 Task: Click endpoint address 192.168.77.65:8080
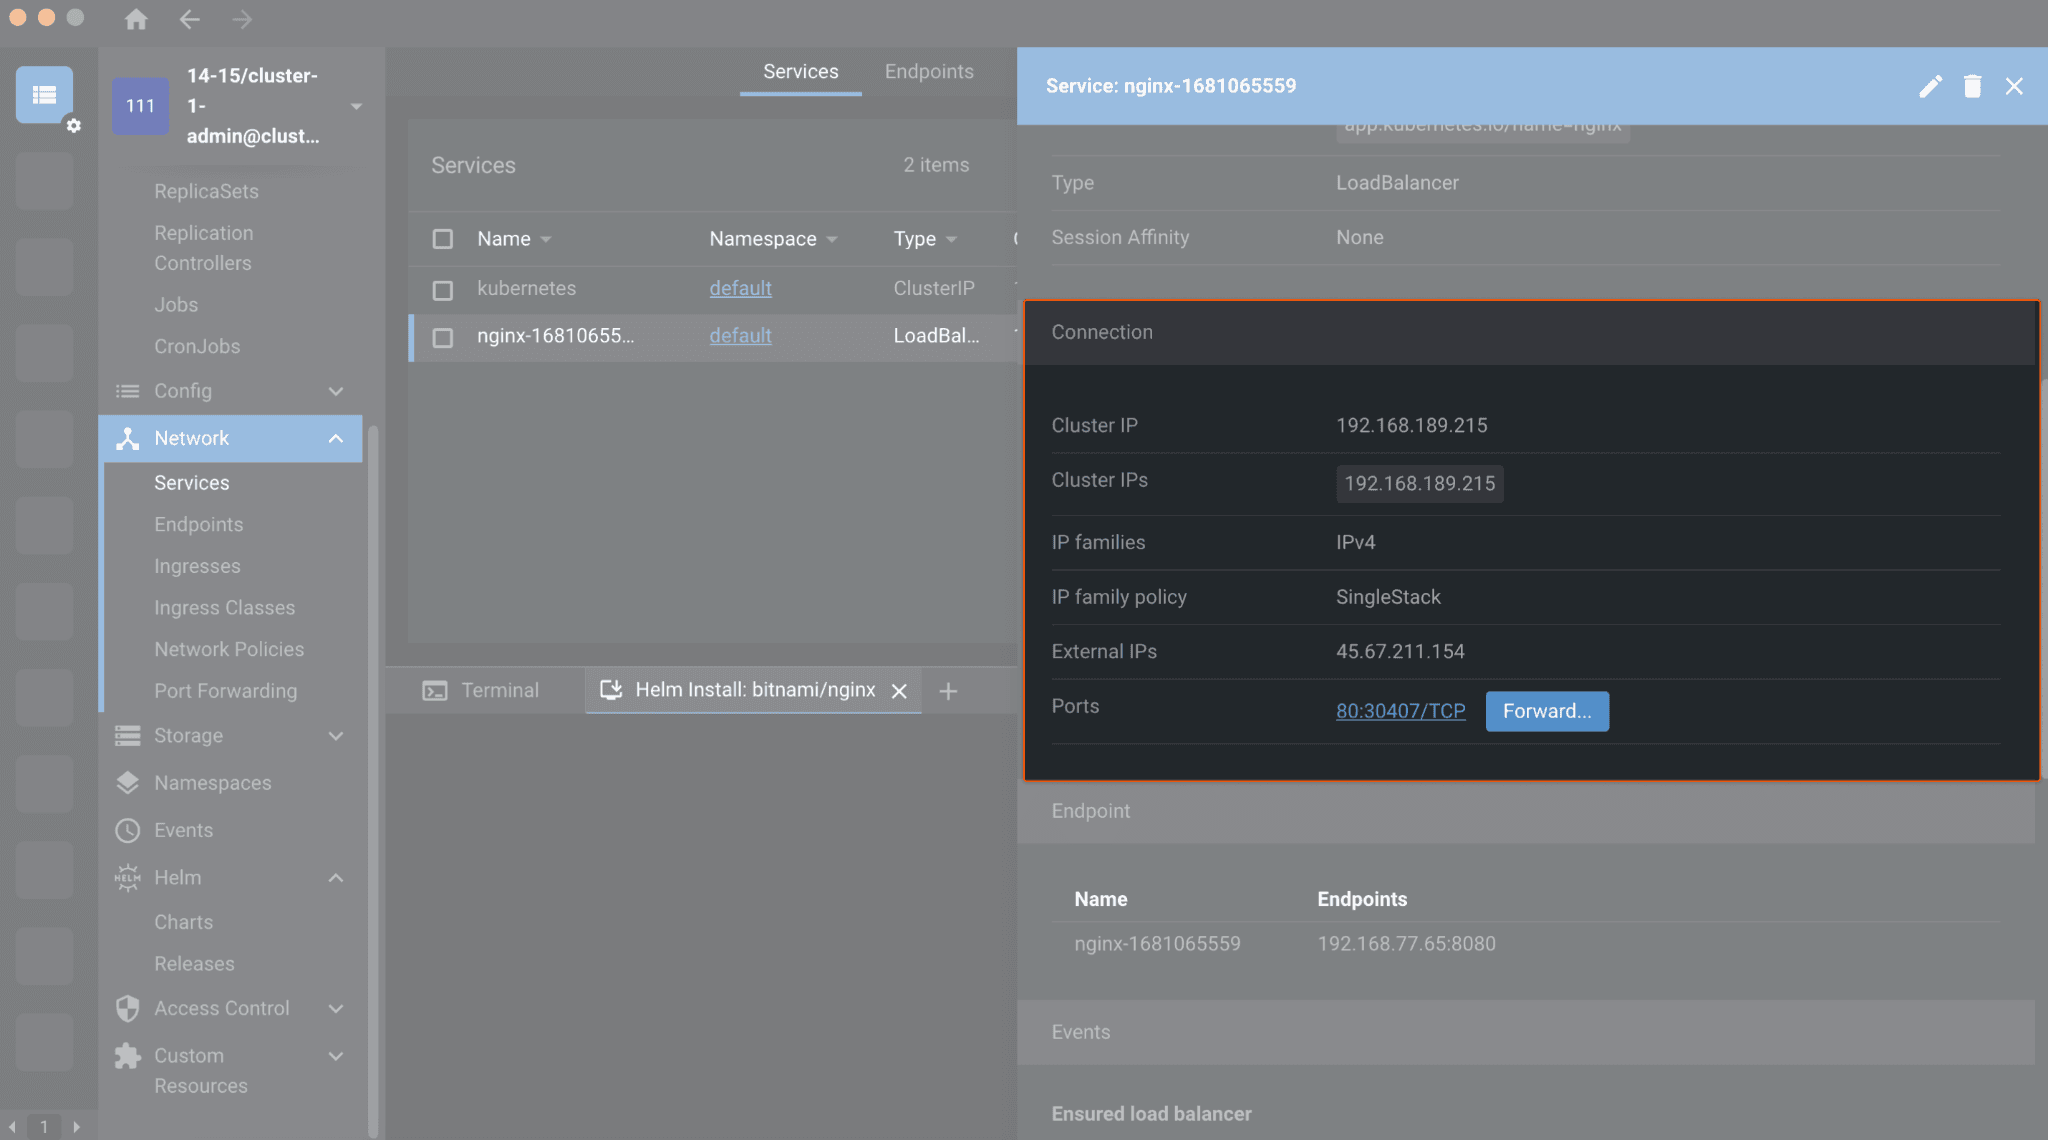1406,944
